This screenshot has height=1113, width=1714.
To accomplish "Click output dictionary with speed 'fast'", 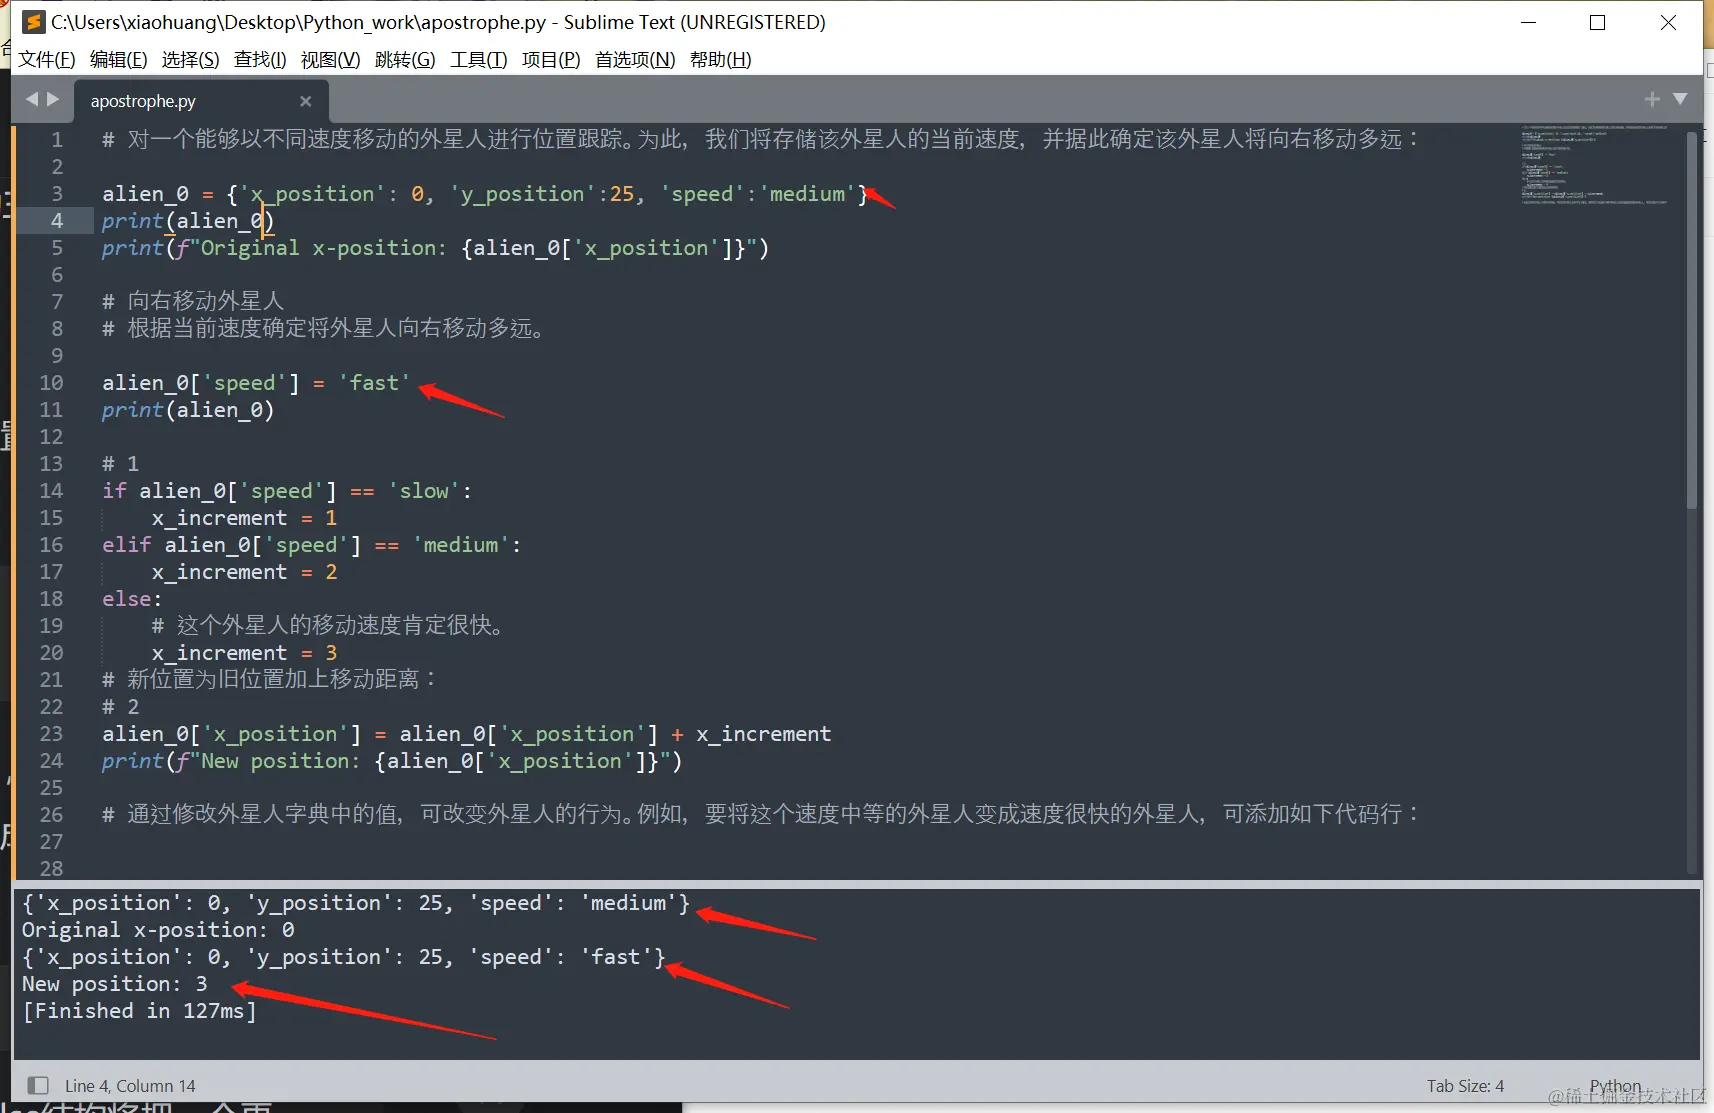I will point(344,957).
